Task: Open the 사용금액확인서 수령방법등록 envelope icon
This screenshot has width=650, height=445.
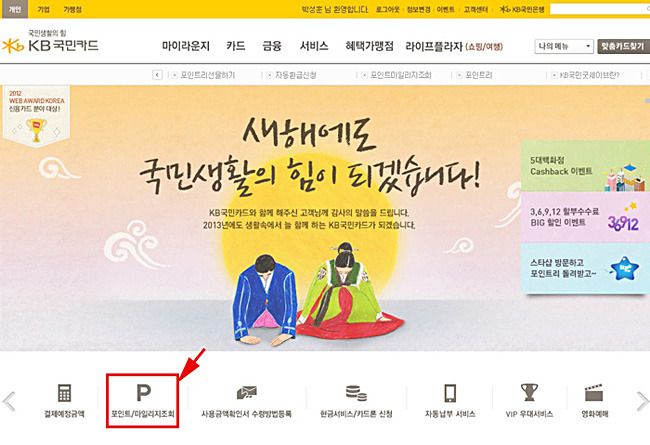Action: (x=247, y=392)
